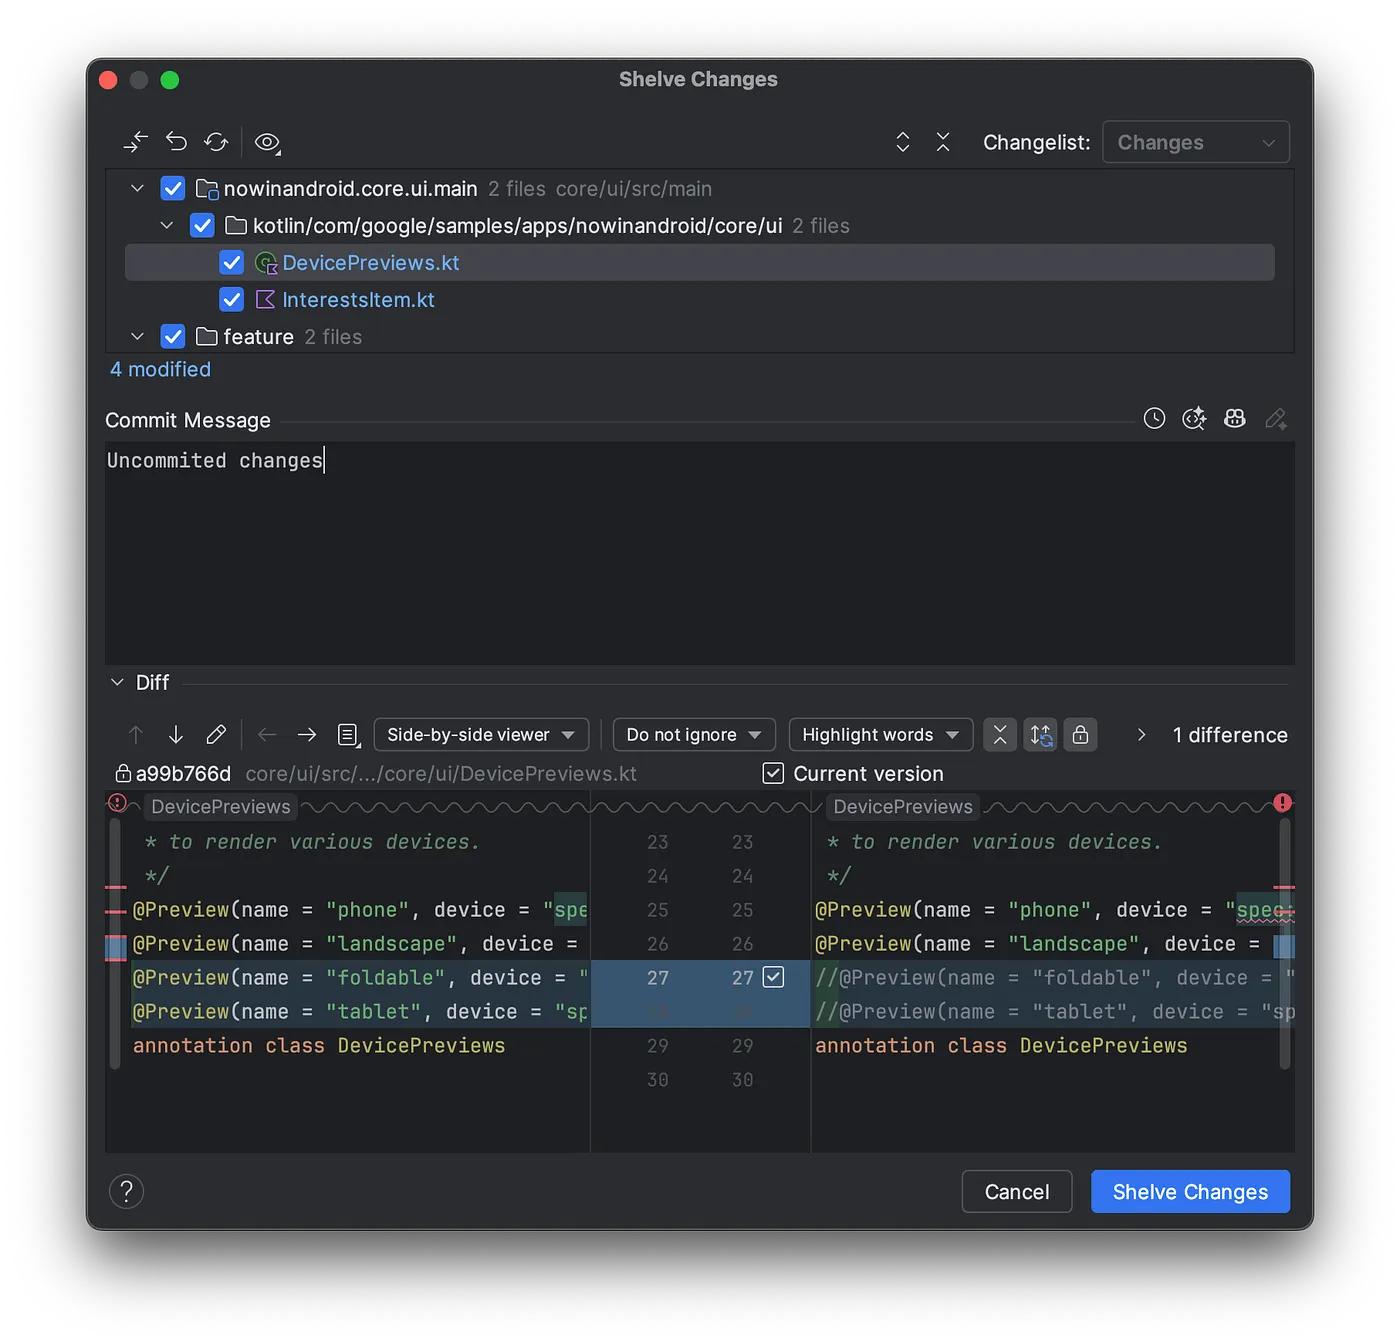Click the Expand All icon in changes toolbar
Screen dimensions: 1400x1344
903,142
